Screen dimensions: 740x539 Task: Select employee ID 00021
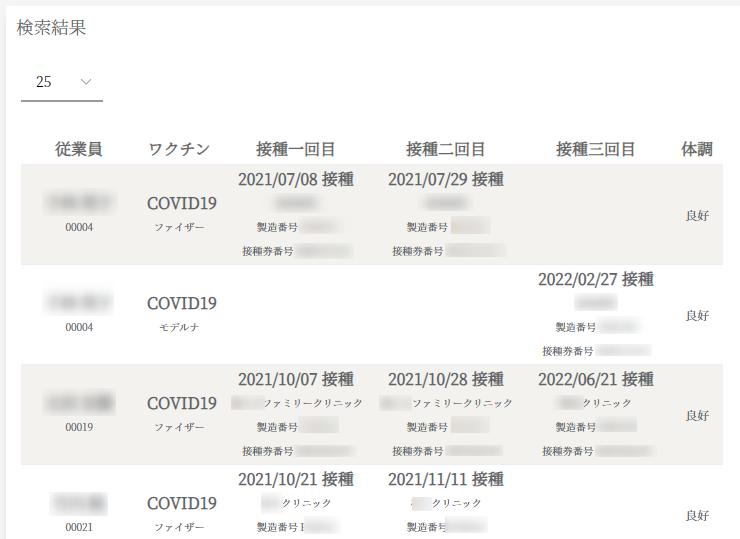(x=79, y=527)
